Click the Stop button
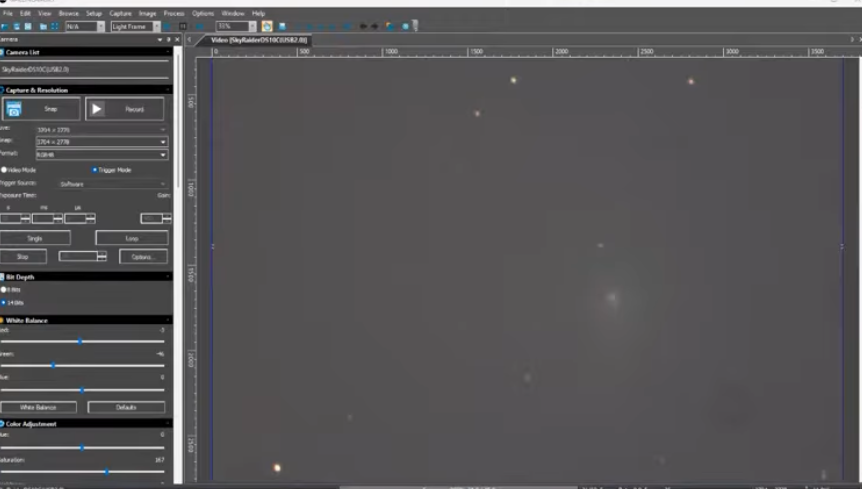 (23, 257)
